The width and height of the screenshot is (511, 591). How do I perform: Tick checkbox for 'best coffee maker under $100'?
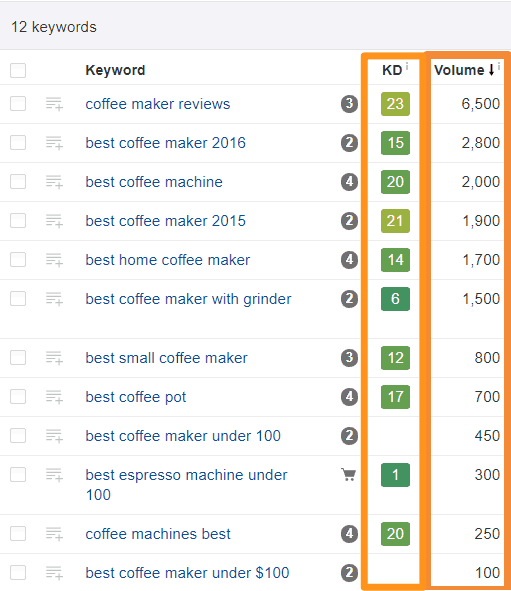(18, 573)
